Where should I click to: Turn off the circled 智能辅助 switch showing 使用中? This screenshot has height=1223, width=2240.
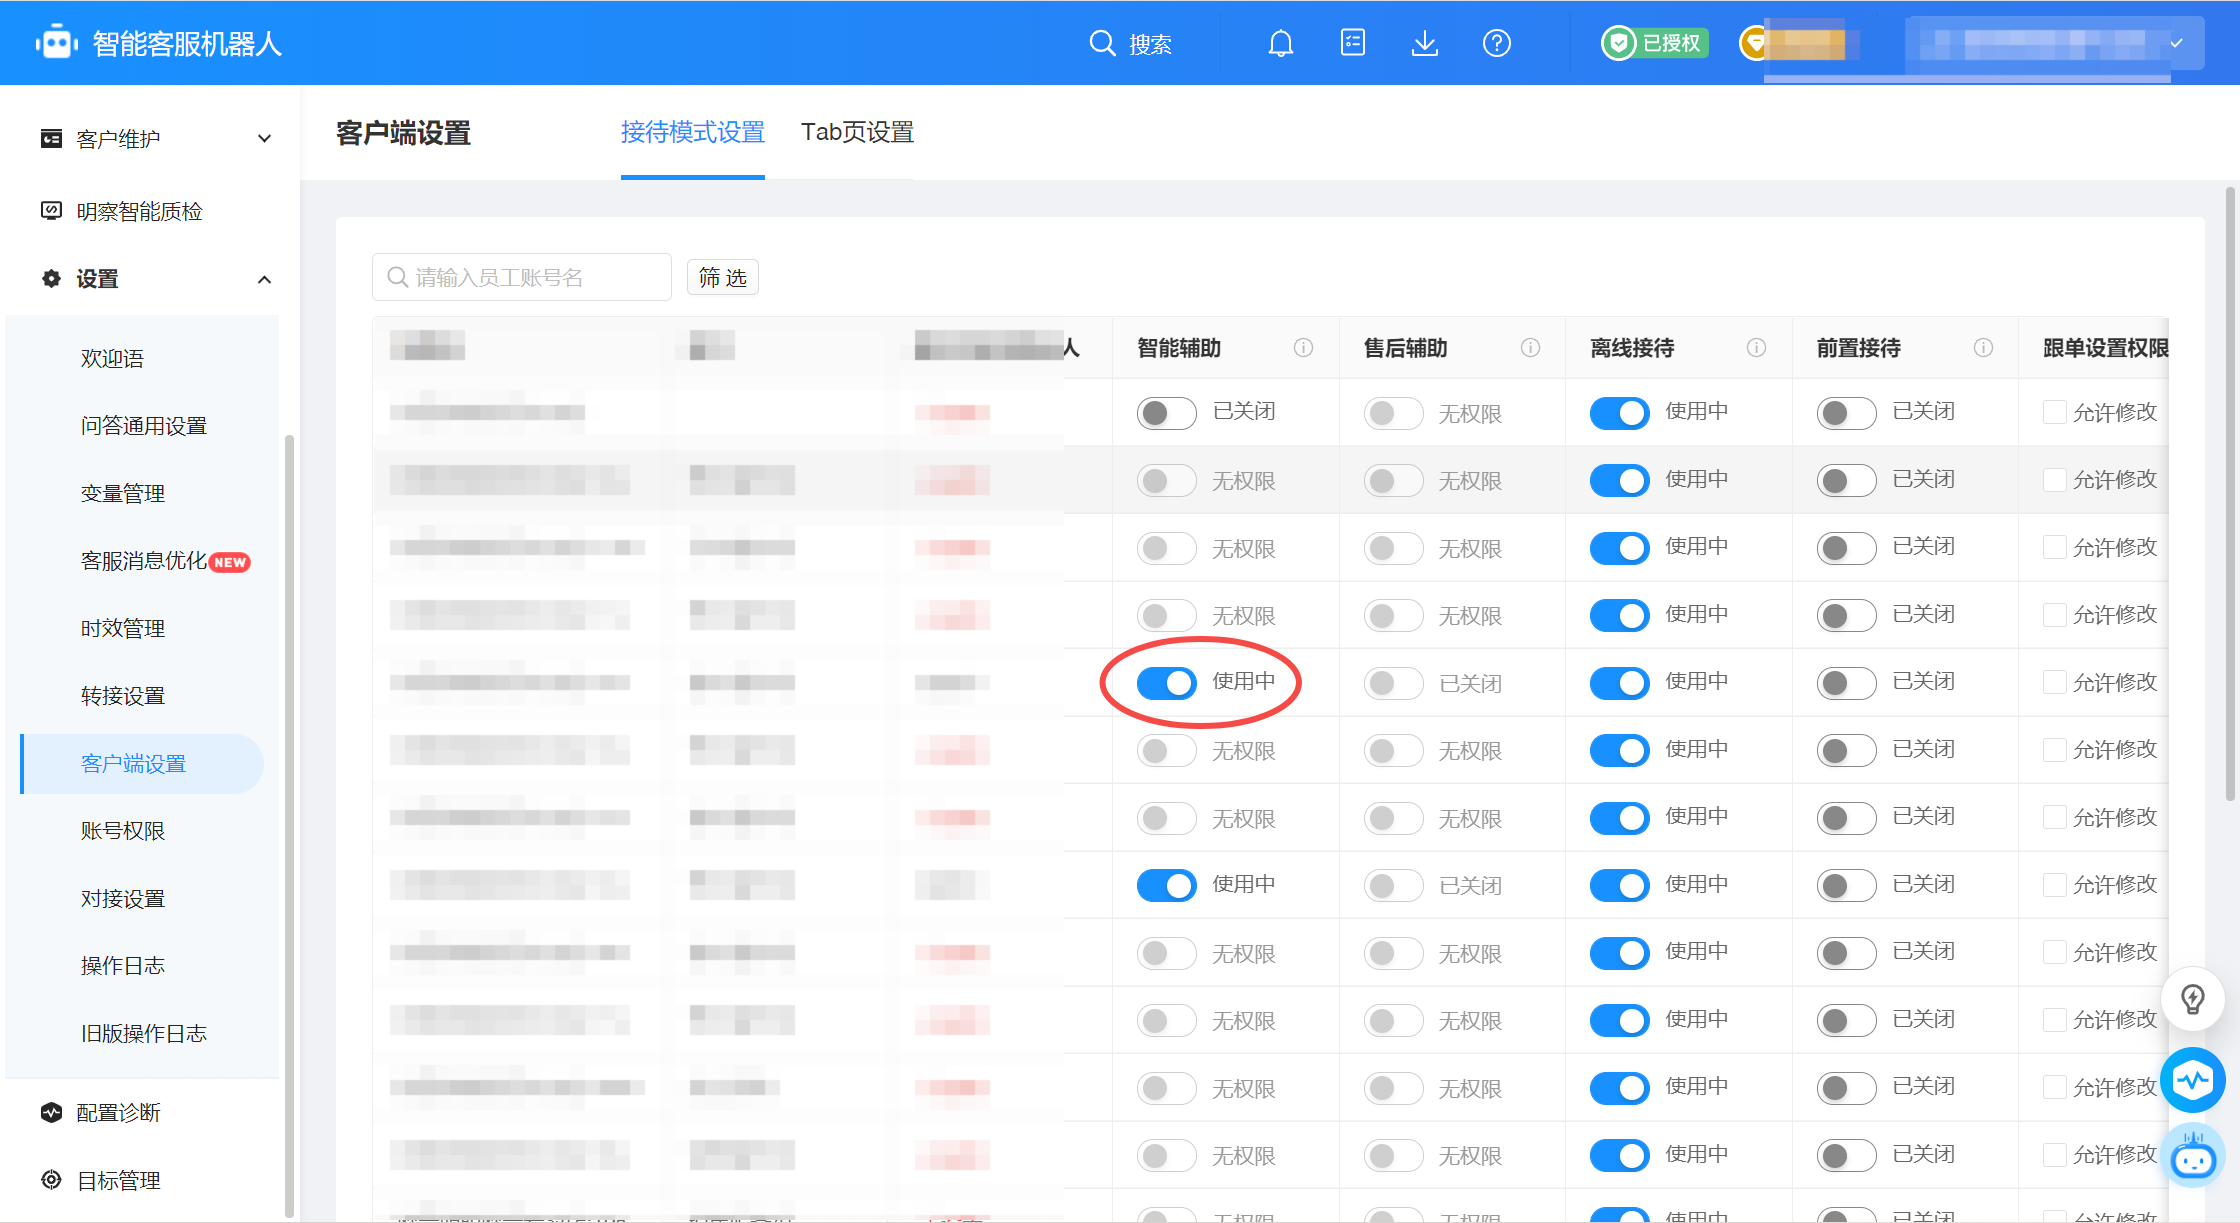(1166, 683)
